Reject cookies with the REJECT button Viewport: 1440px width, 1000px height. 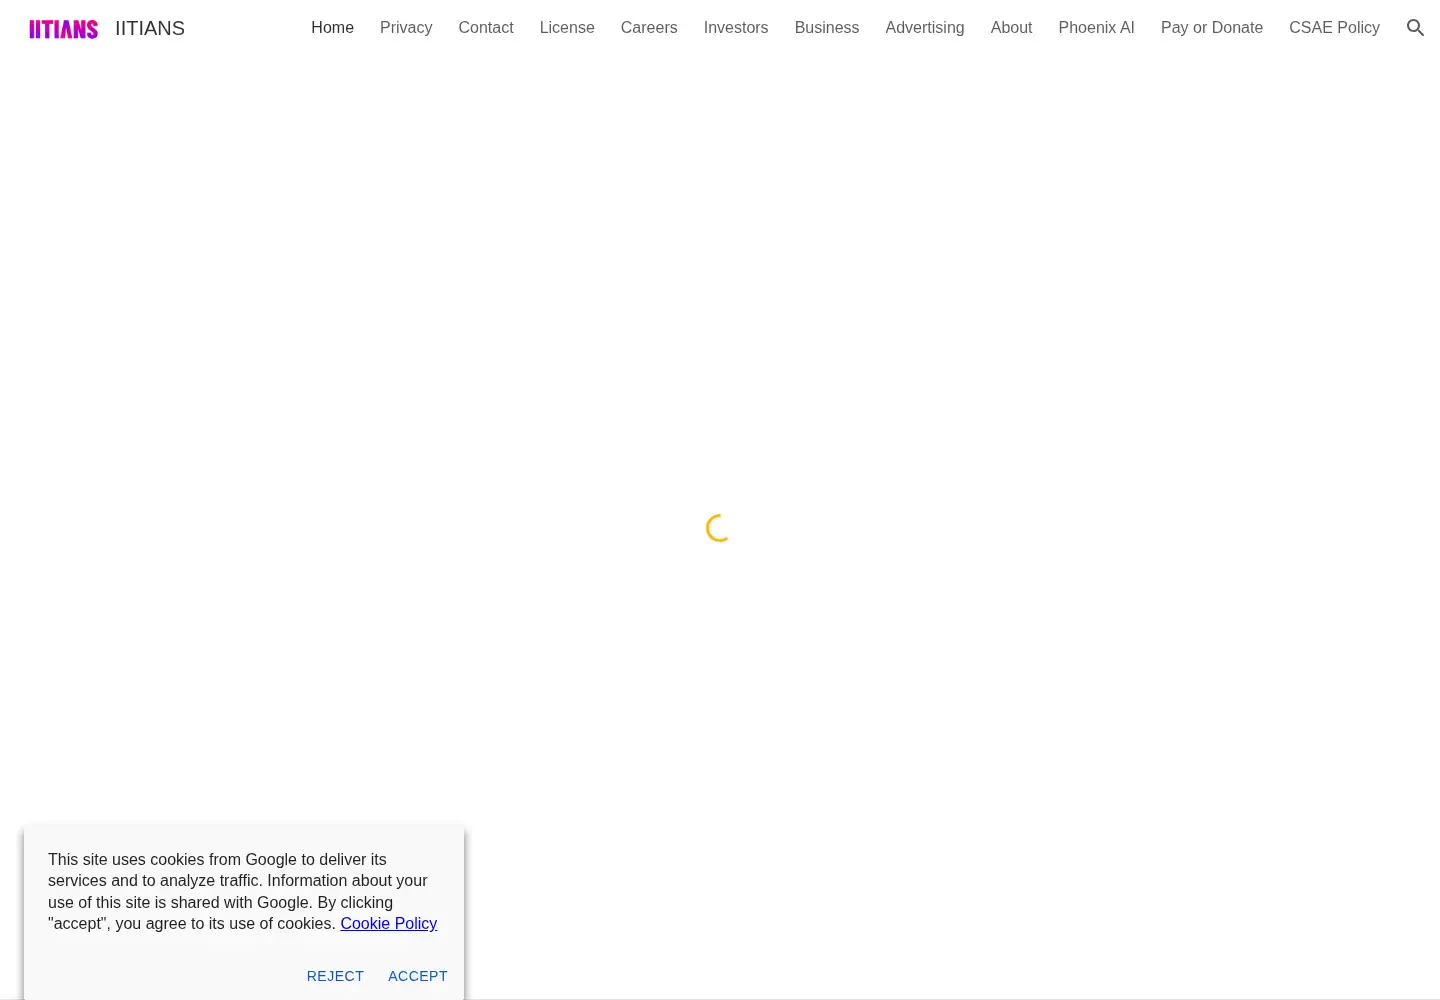coord(335,976)
